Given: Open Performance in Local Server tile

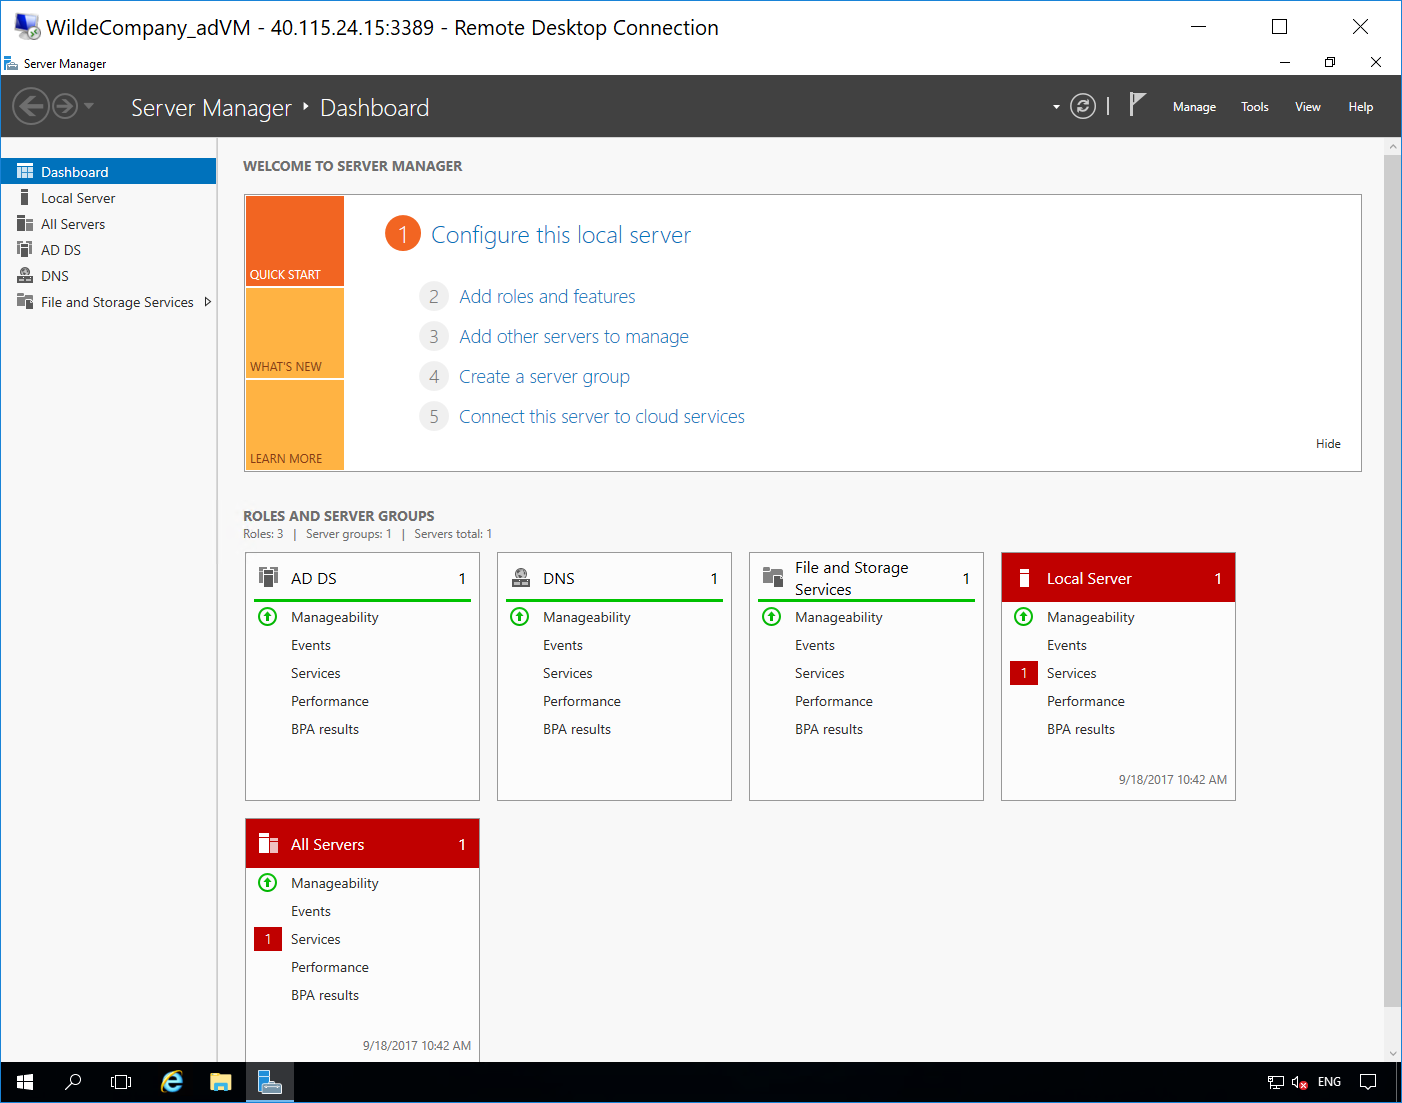Looking at the screenshot, I should pyautogui.click(x=1086, y=701).
